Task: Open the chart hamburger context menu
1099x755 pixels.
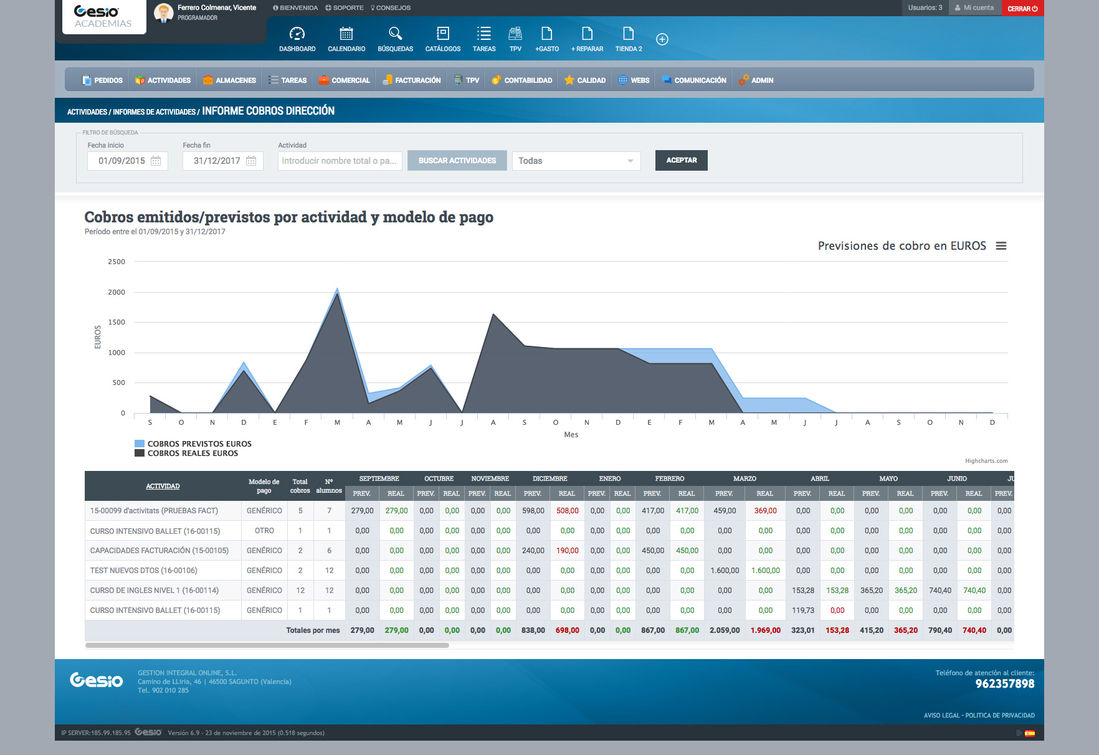Action: click(x=1002, y=246)
